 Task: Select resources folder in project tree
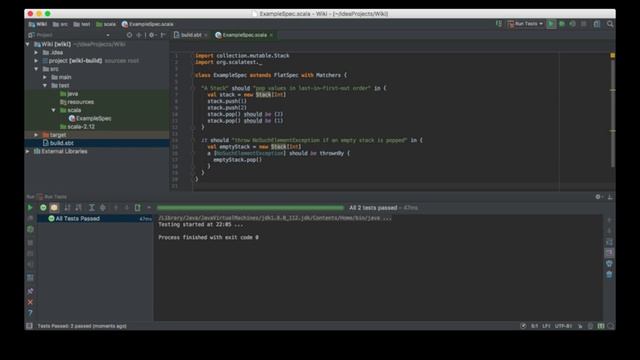pos(77,102)
